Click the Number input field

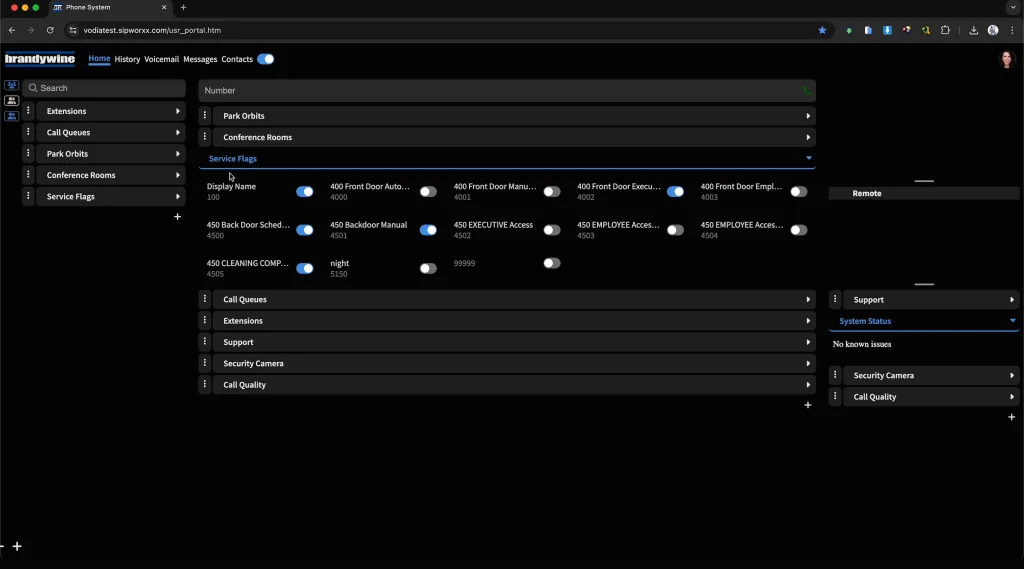[x=498, y=91]
